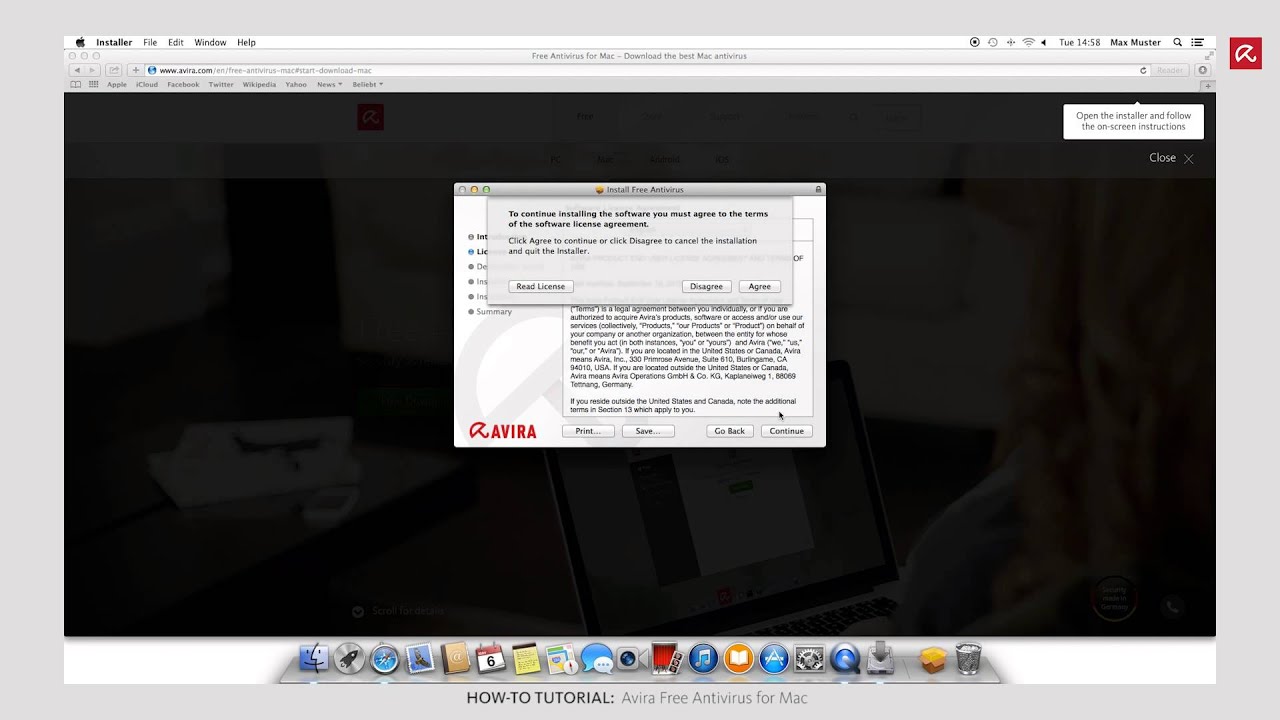This screenshot has height=720, width=1280.
Task: Open the Window menu
Action: tap(210, 42)
